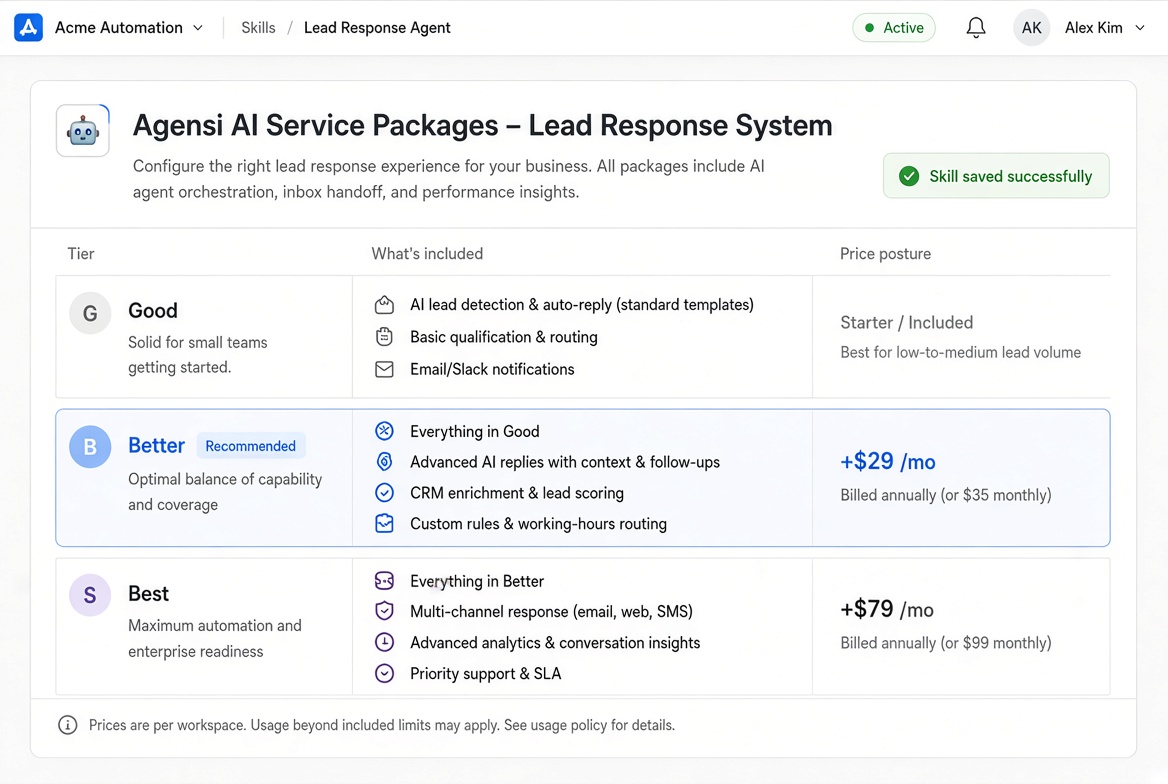Click the info icon beside pricing note

[x=68, y=725]
